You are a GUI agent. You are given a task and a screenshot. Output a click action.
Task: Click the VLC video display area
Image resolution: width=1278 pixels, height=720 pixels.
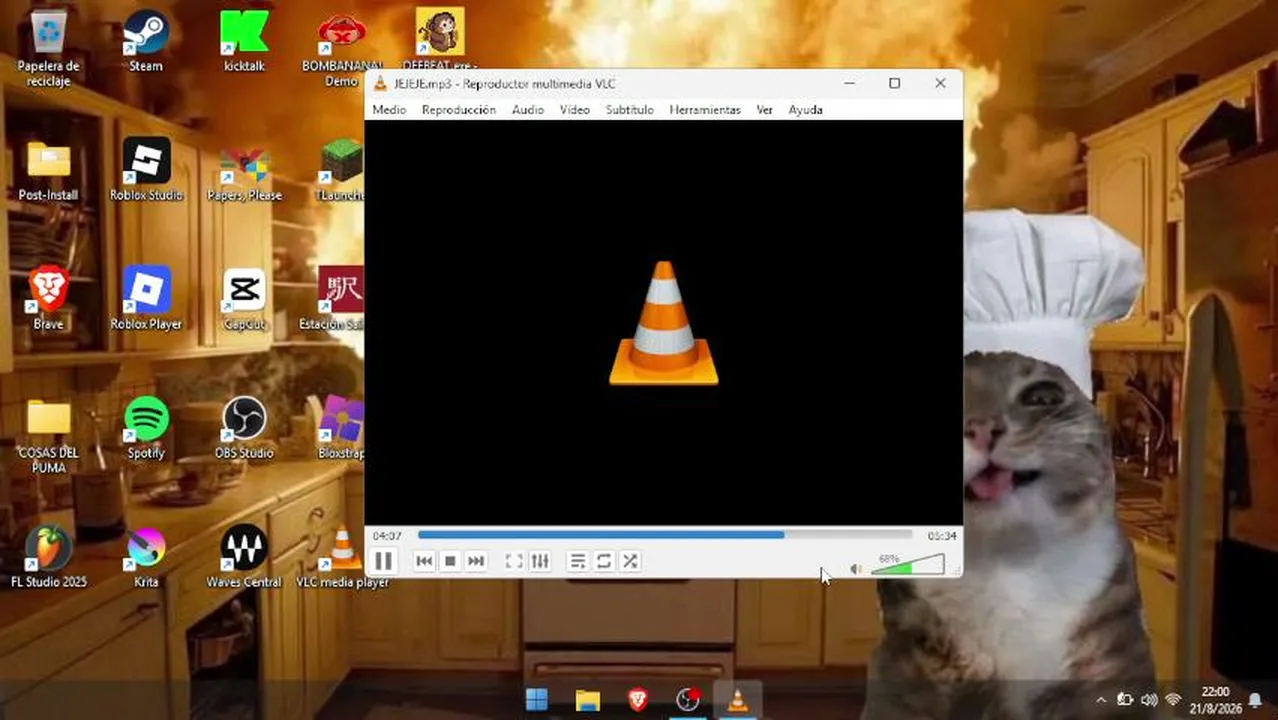tap(663, 322)
